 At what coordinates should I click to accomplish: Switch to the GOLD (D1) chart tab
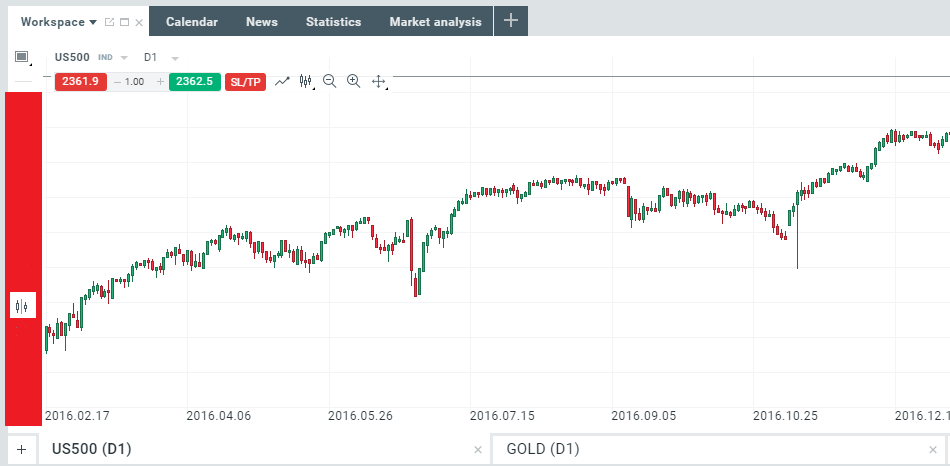coord(543,449)
